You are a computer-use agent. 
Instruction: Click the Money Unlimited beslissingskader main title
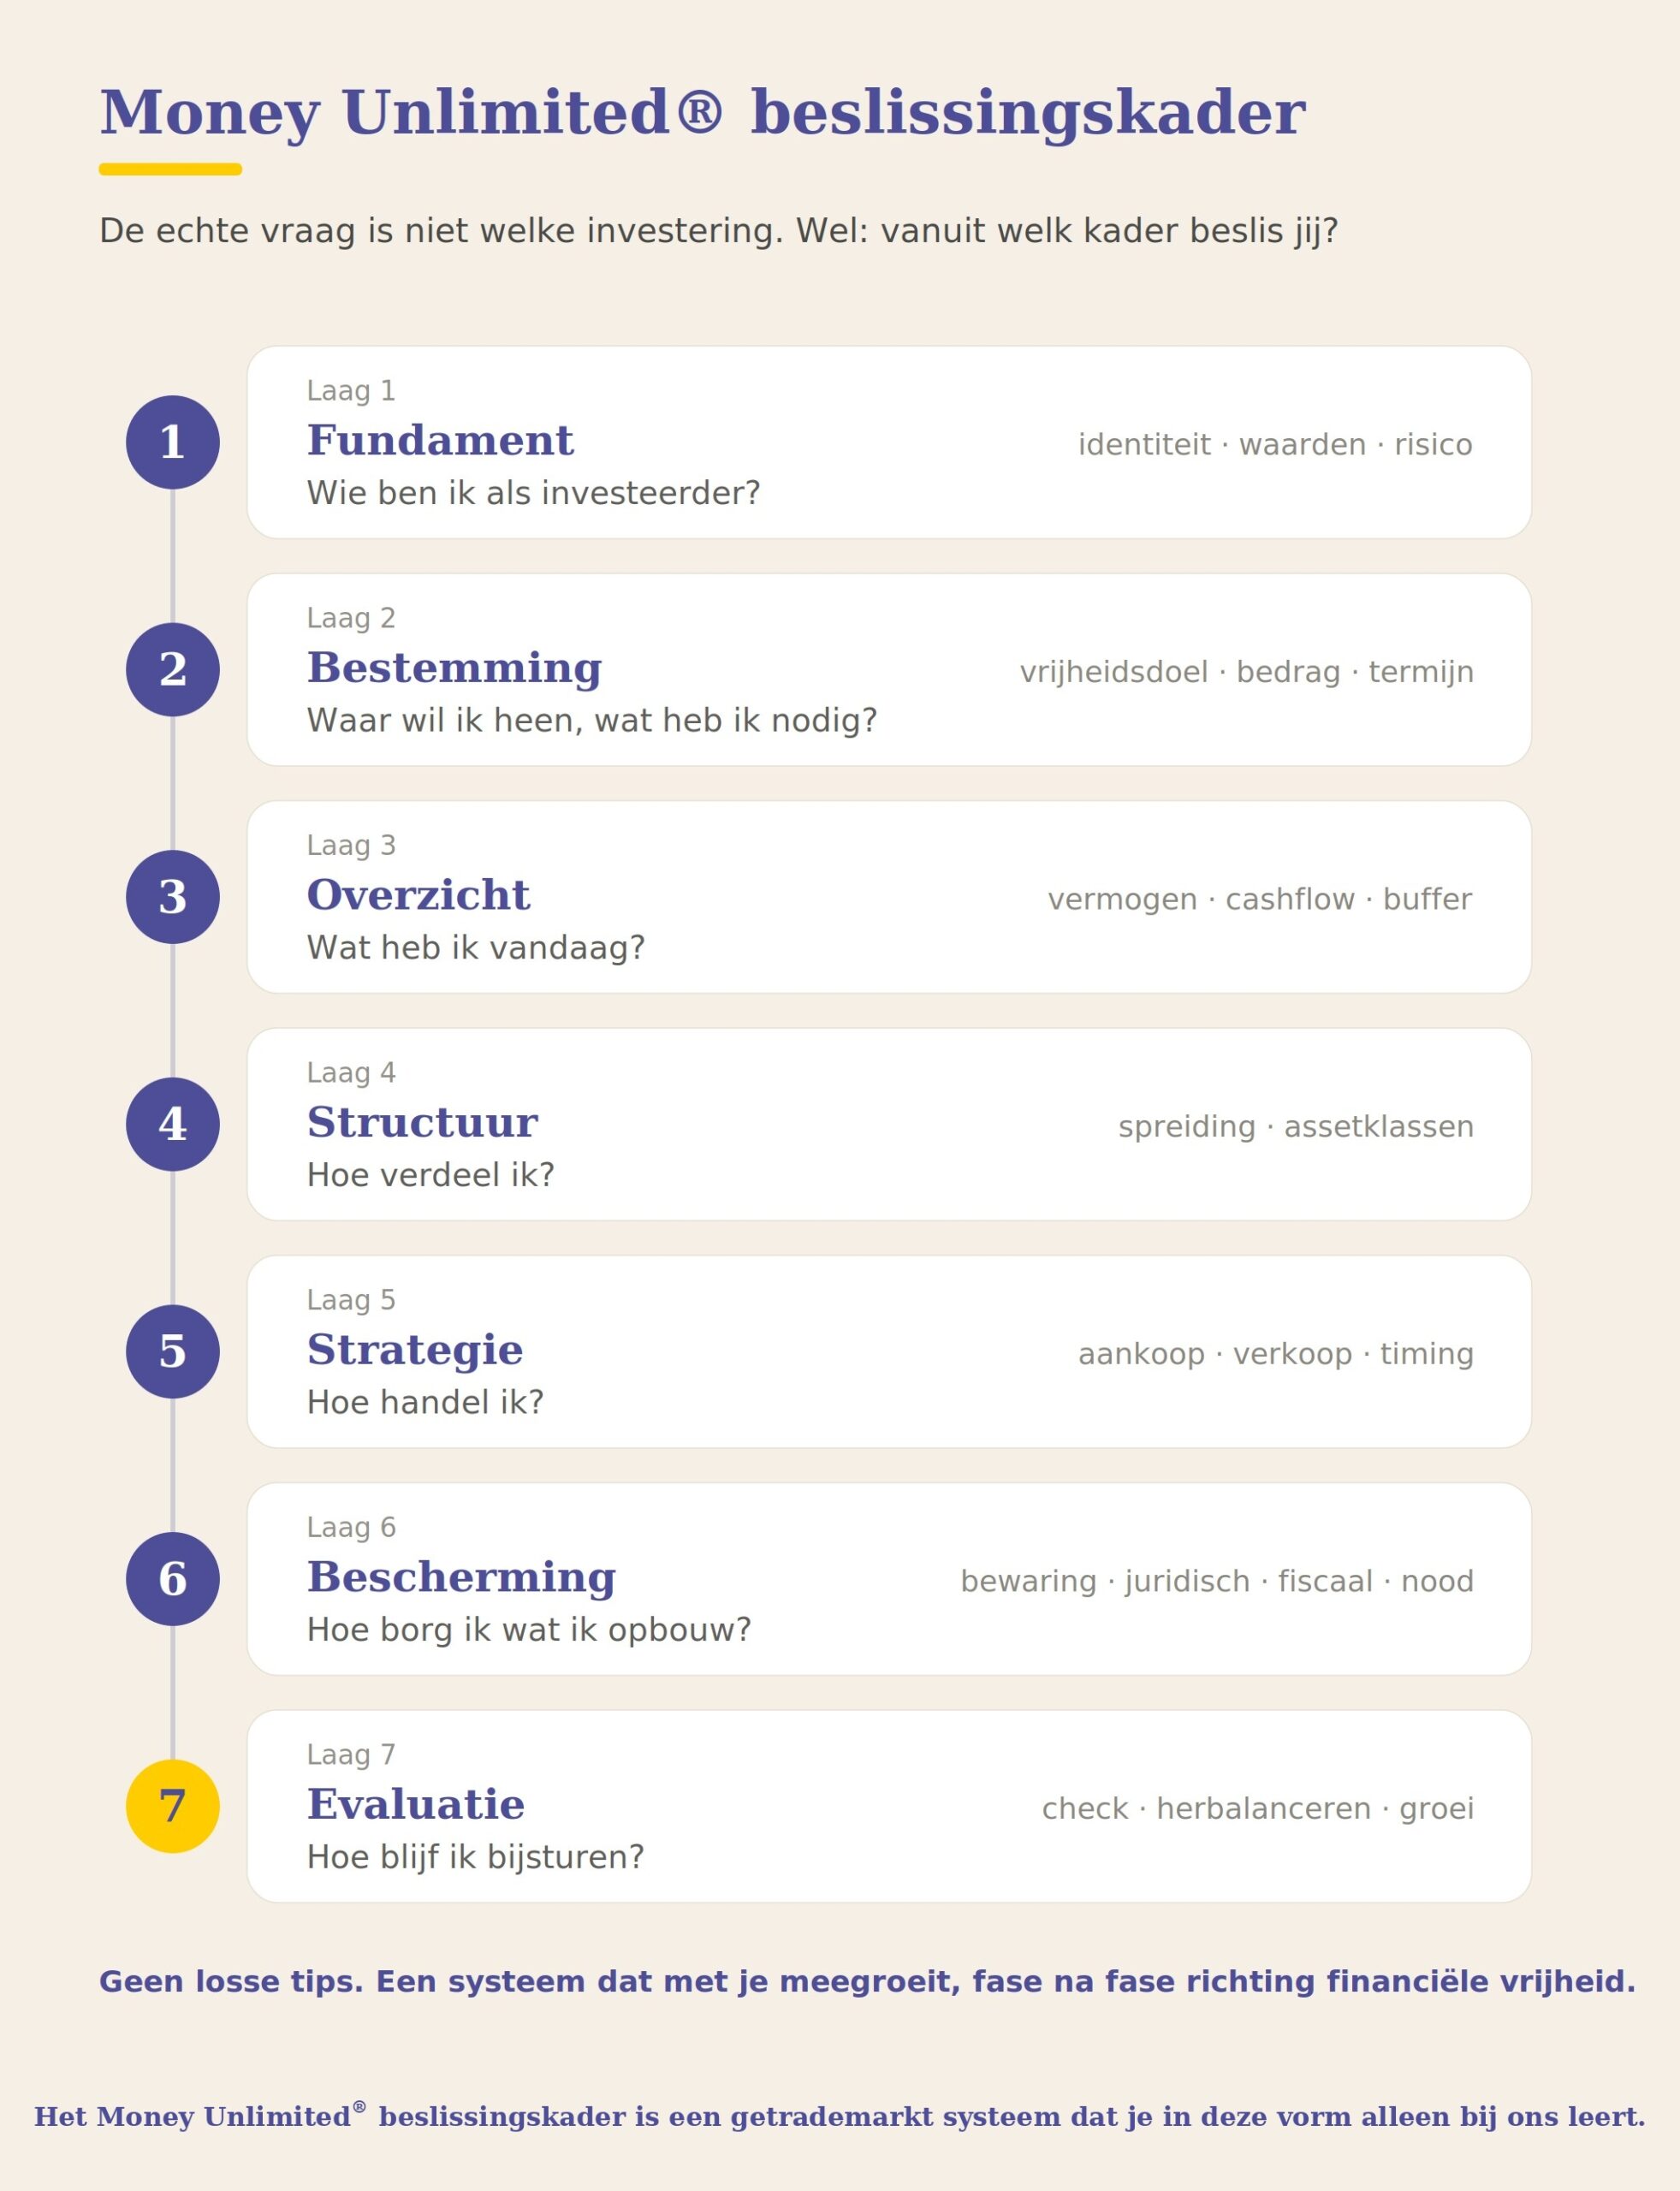point(702,112)
